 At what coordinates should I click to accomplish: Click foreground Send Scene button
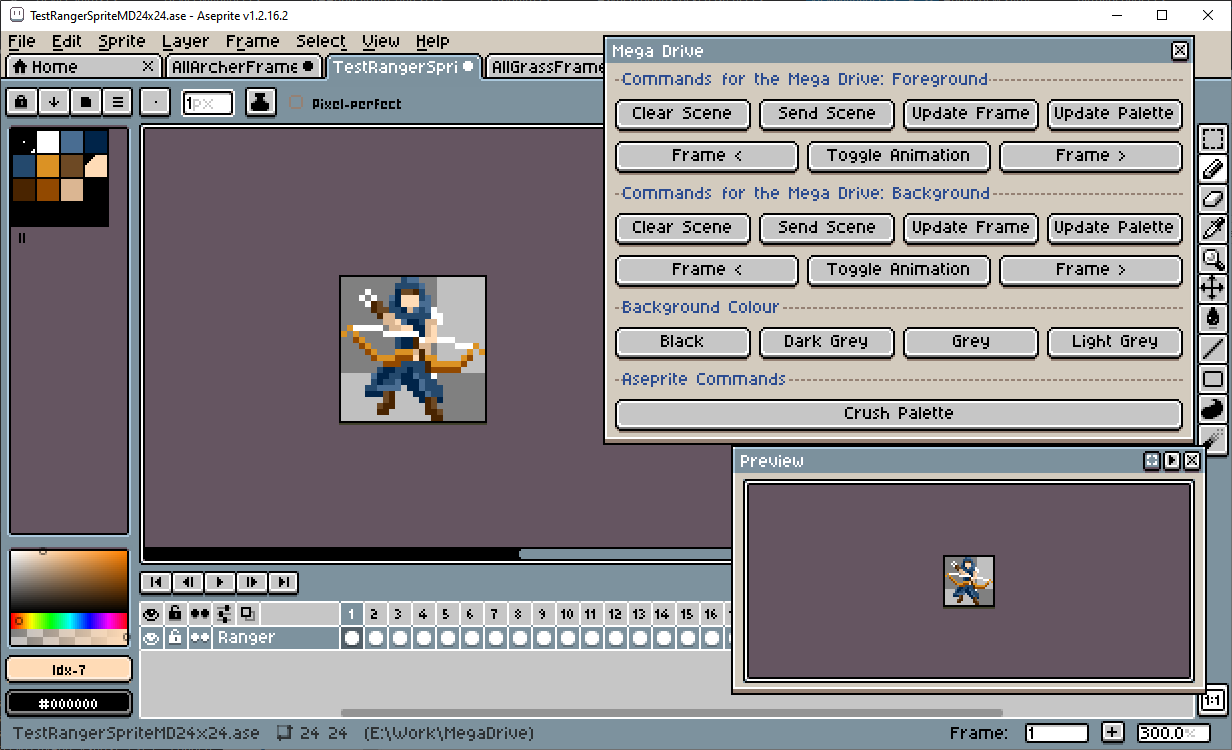tap(826, 114)
